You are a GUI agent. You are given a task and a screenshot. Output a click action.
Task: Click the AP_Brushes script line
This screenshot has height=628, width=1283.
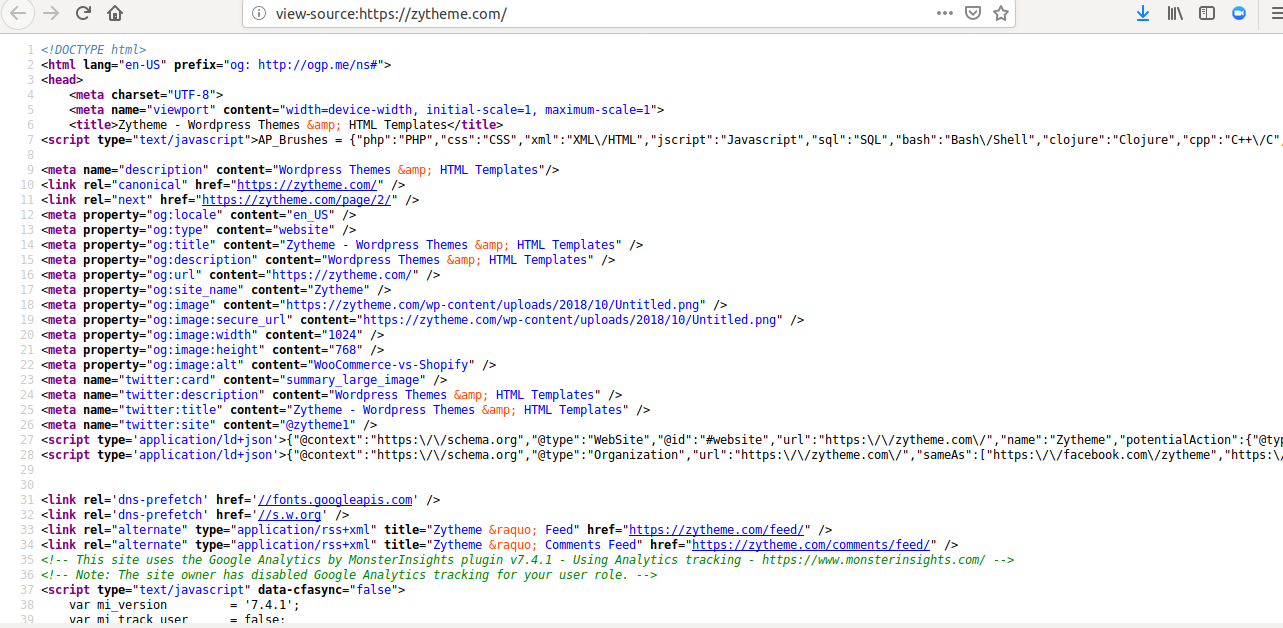660,140
